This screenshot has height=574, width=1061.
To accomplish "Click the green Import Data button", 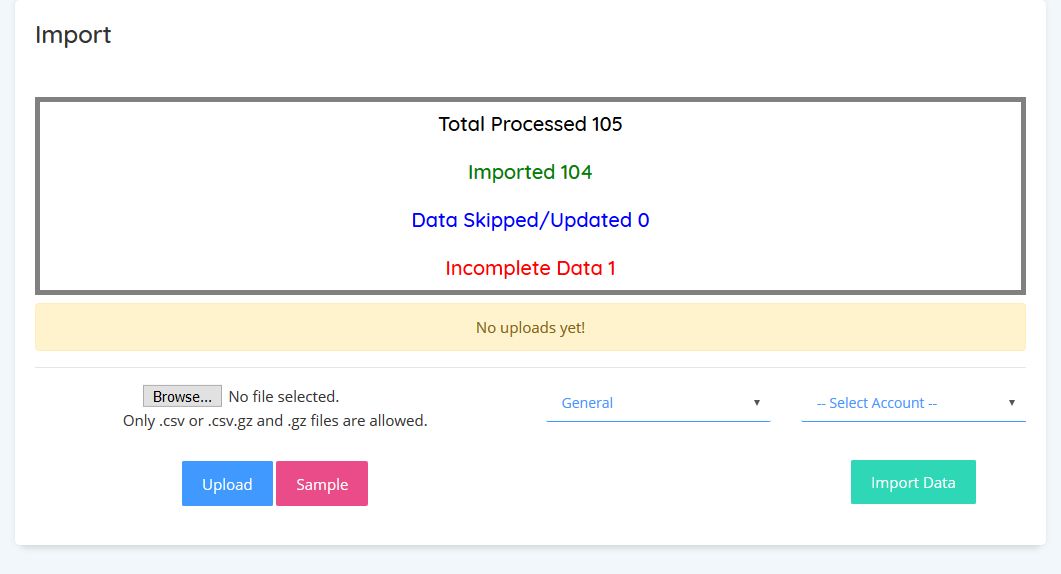I will click(913, 482).
